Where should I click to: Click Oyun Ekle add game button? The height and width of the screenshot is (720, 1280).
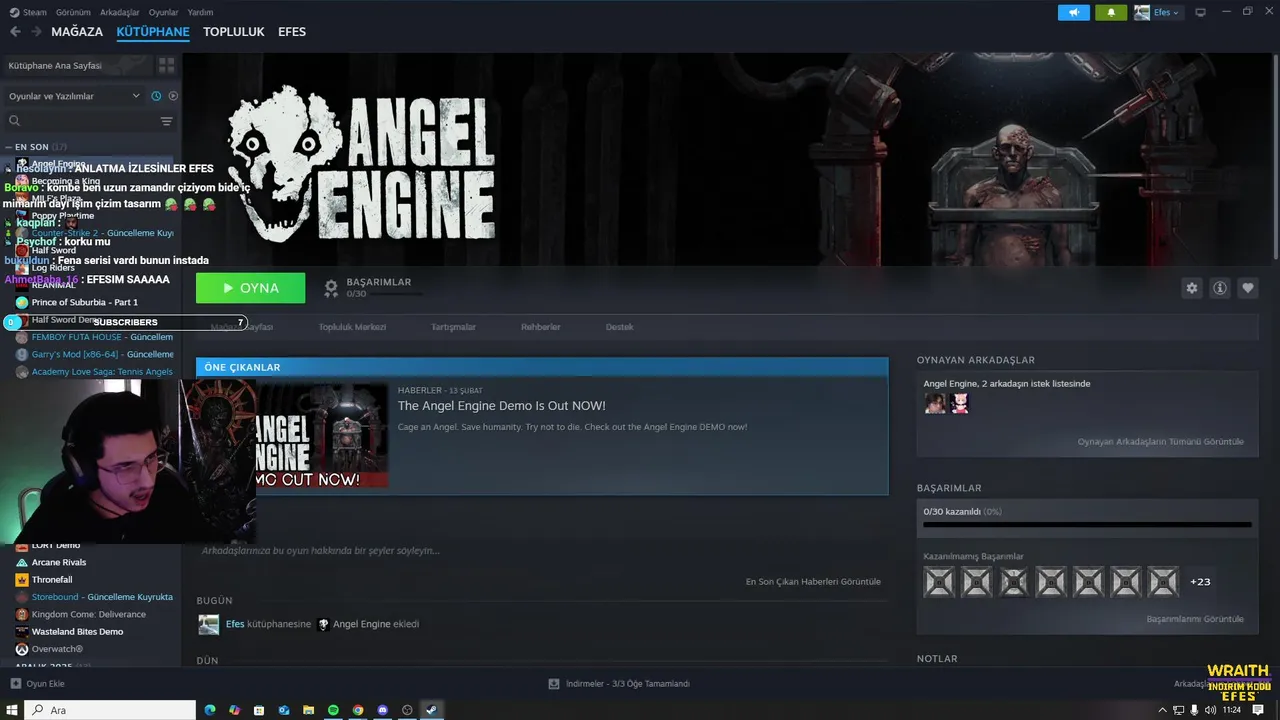pos(38,684)
